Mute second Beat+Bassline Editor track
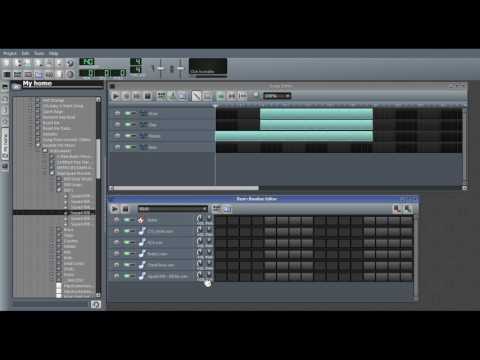 127,231
